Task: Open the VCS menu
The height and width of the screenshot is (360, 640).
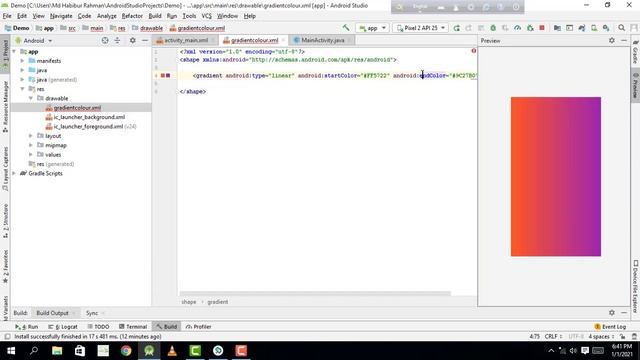Action: point(207,16)
